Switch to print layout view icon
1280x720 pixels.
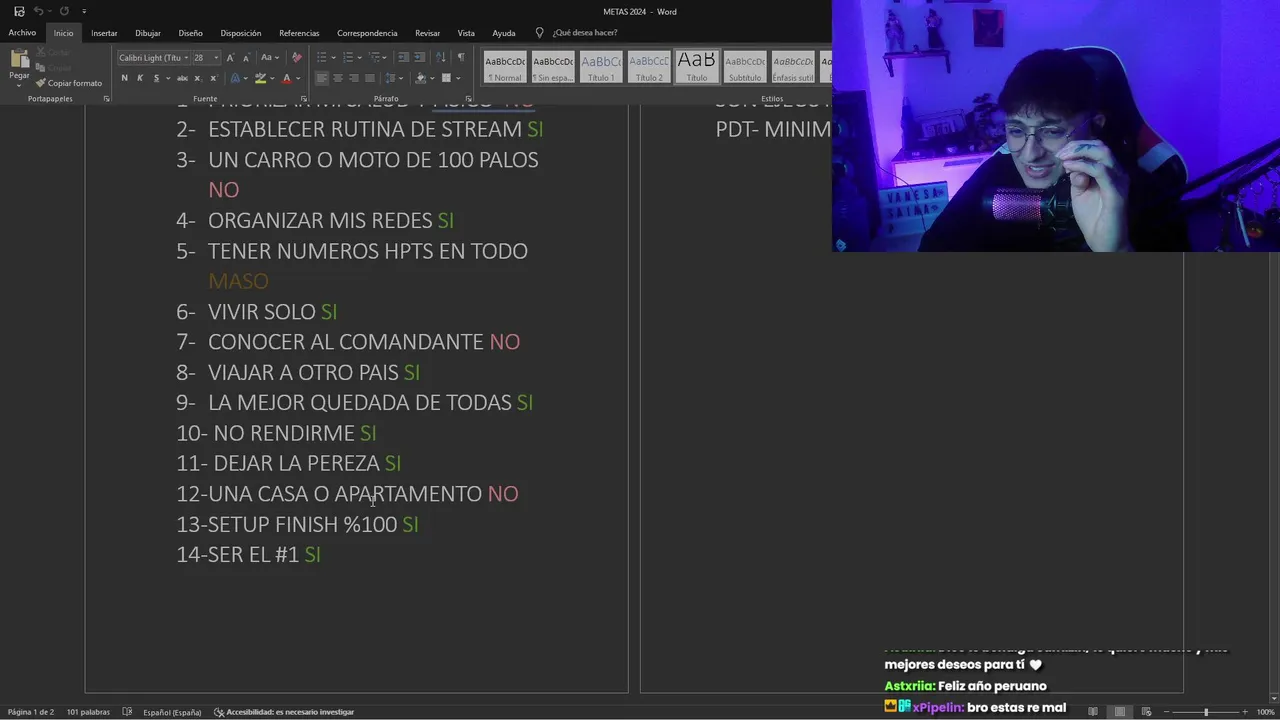(x=1119, y=712)
